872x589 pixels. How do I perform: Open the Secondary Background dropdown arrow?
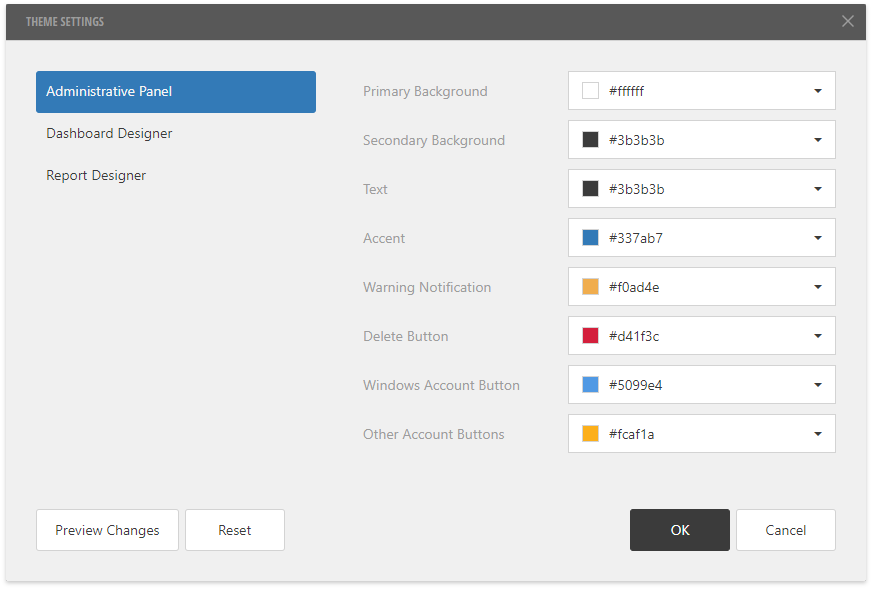[x=817, y=140]
